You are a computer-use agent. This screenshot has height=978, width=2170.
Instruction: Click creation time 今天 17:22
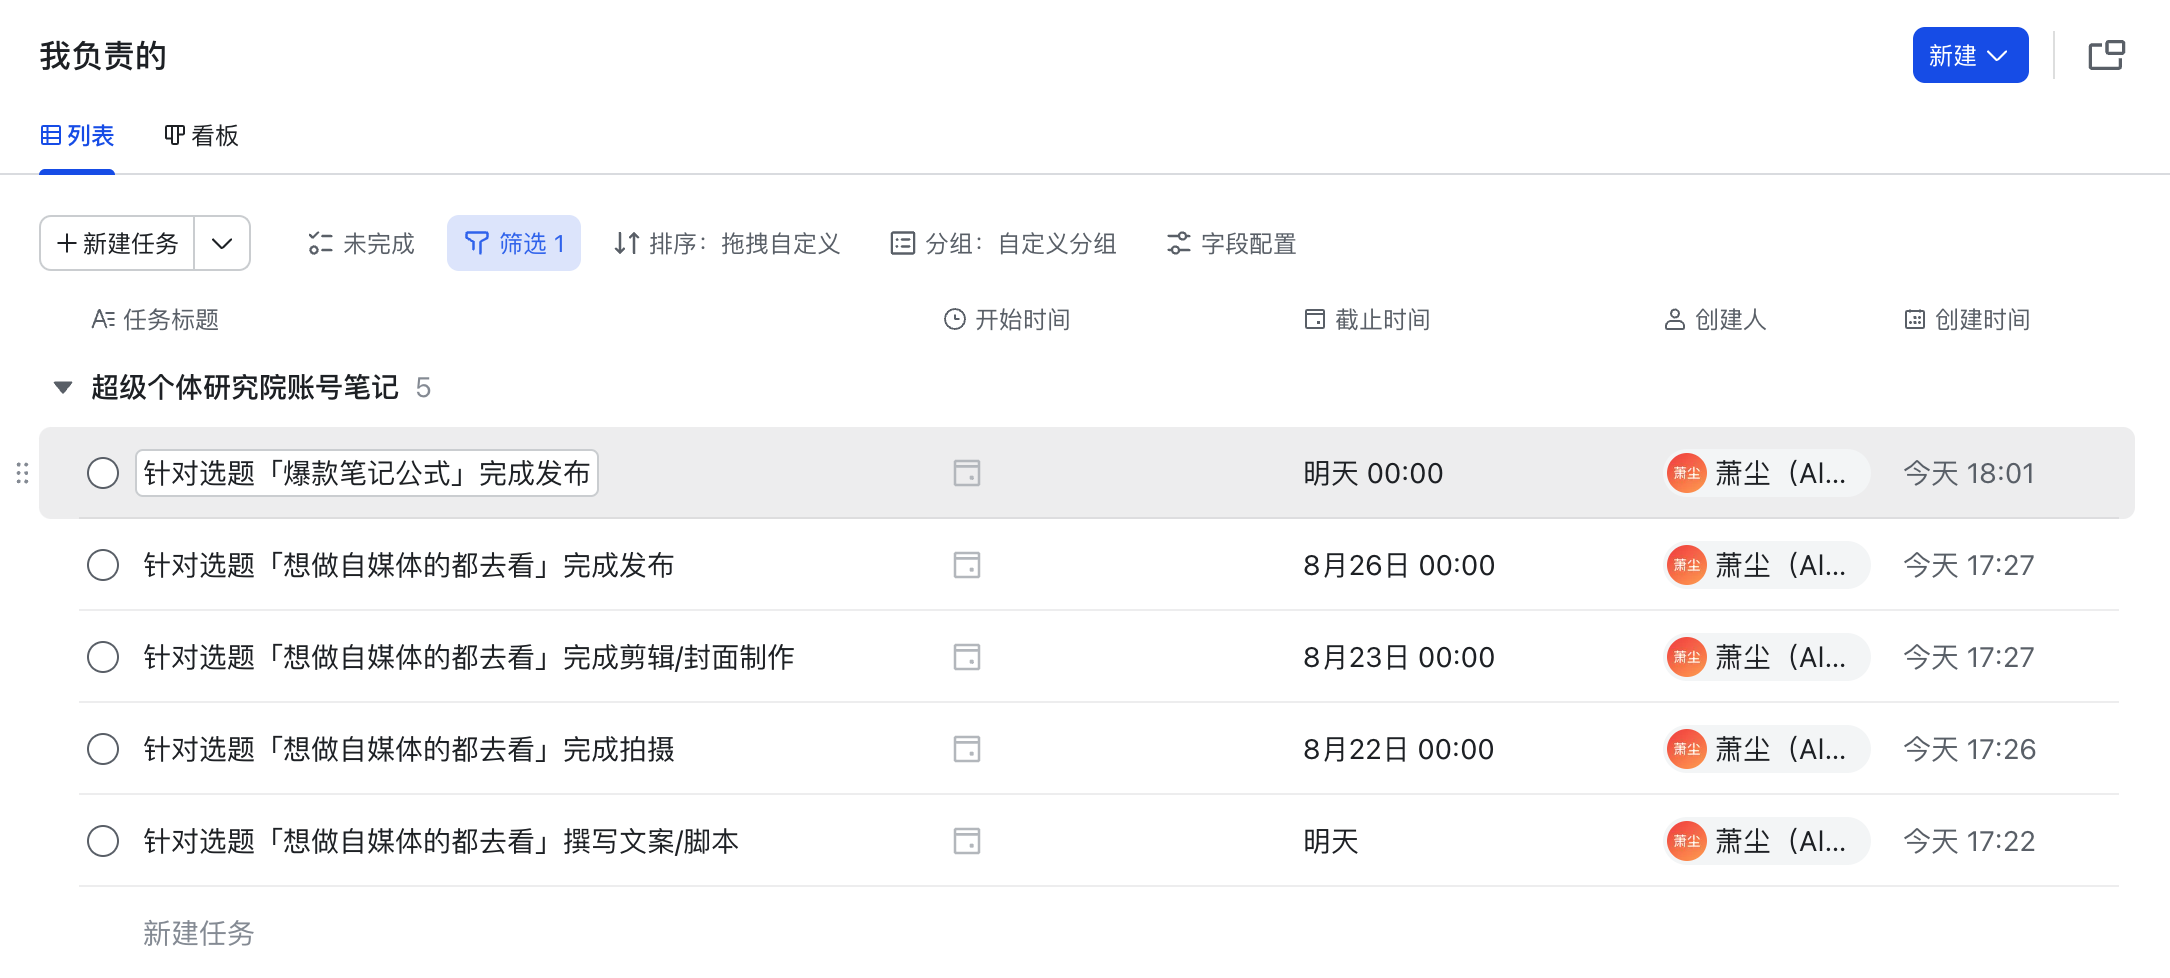coord(1969,841)
